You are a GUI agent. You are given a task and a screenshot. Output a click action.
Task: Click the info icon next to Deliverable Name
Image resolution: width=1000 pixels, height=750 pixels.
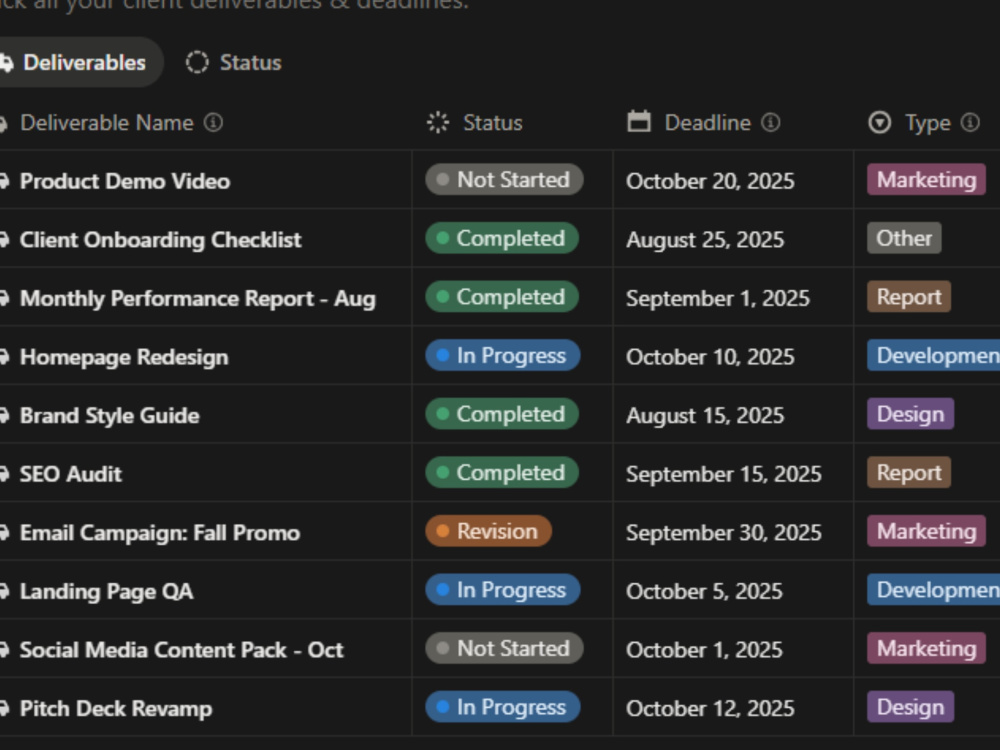(214, 122)
